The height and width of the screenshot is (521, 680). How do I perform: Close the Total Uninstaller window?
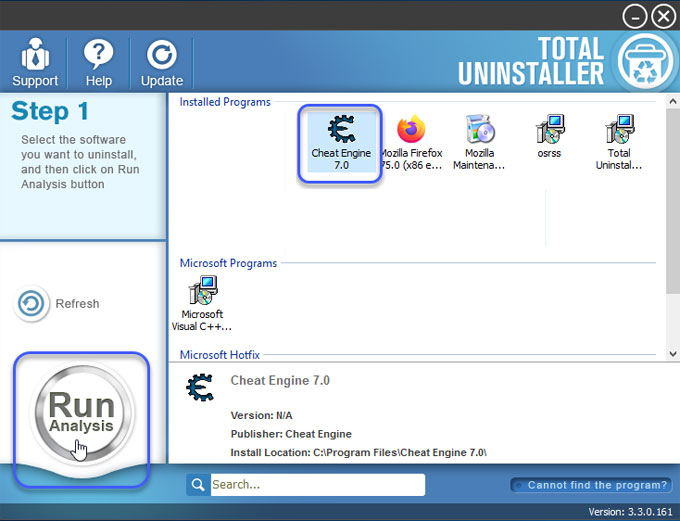coord(664,16)
